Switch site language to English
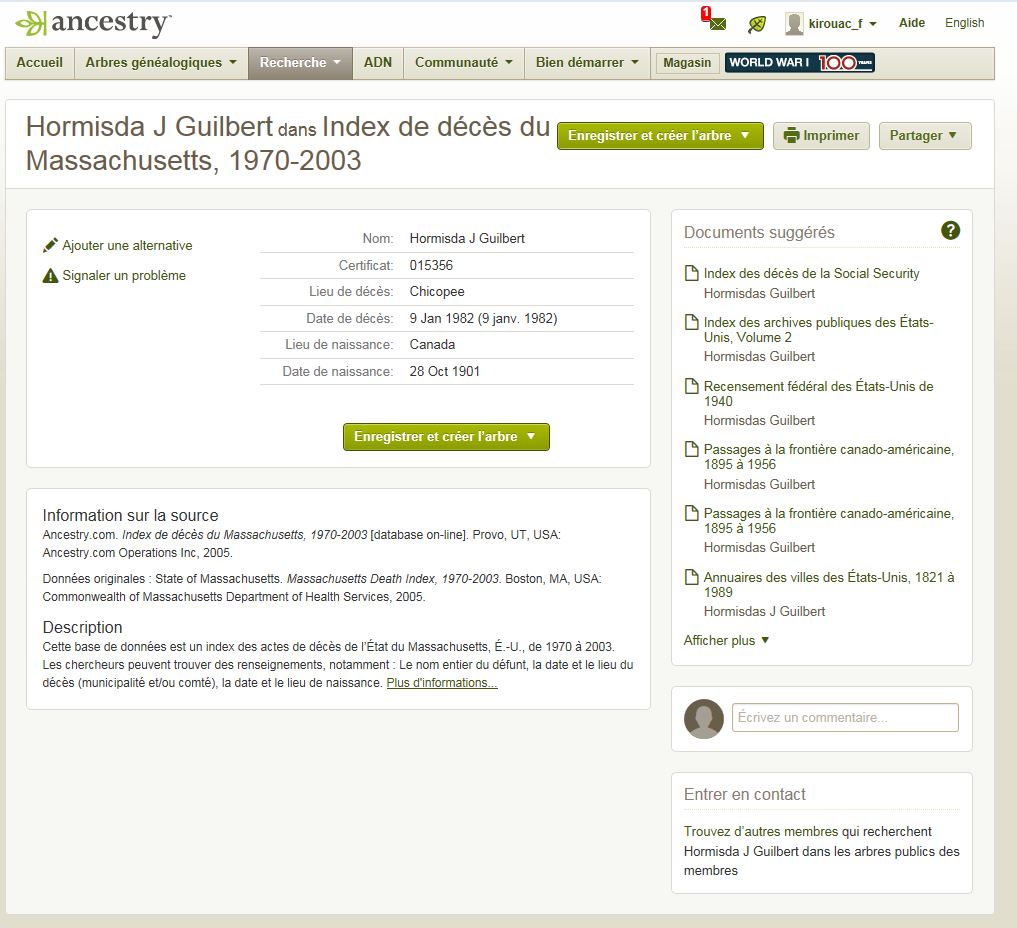The width and height of the screenshot is (1017, 928). pos(964,23)
